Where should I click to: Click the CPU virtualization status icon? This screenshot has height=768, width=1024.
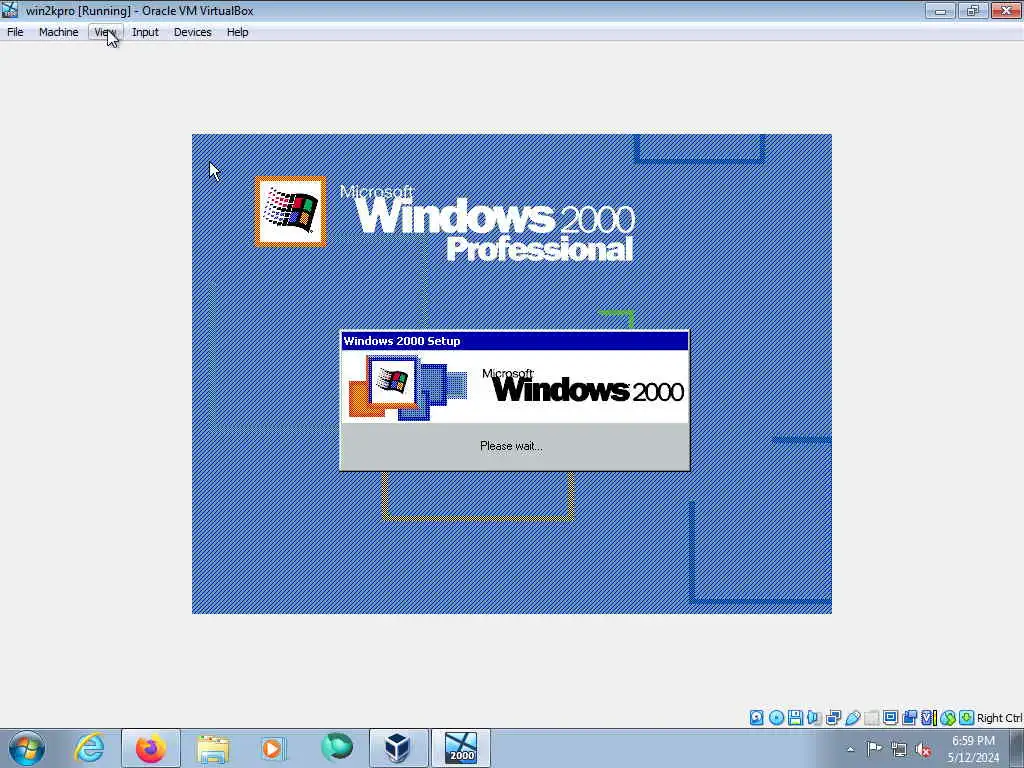click(x=929, y=718)
